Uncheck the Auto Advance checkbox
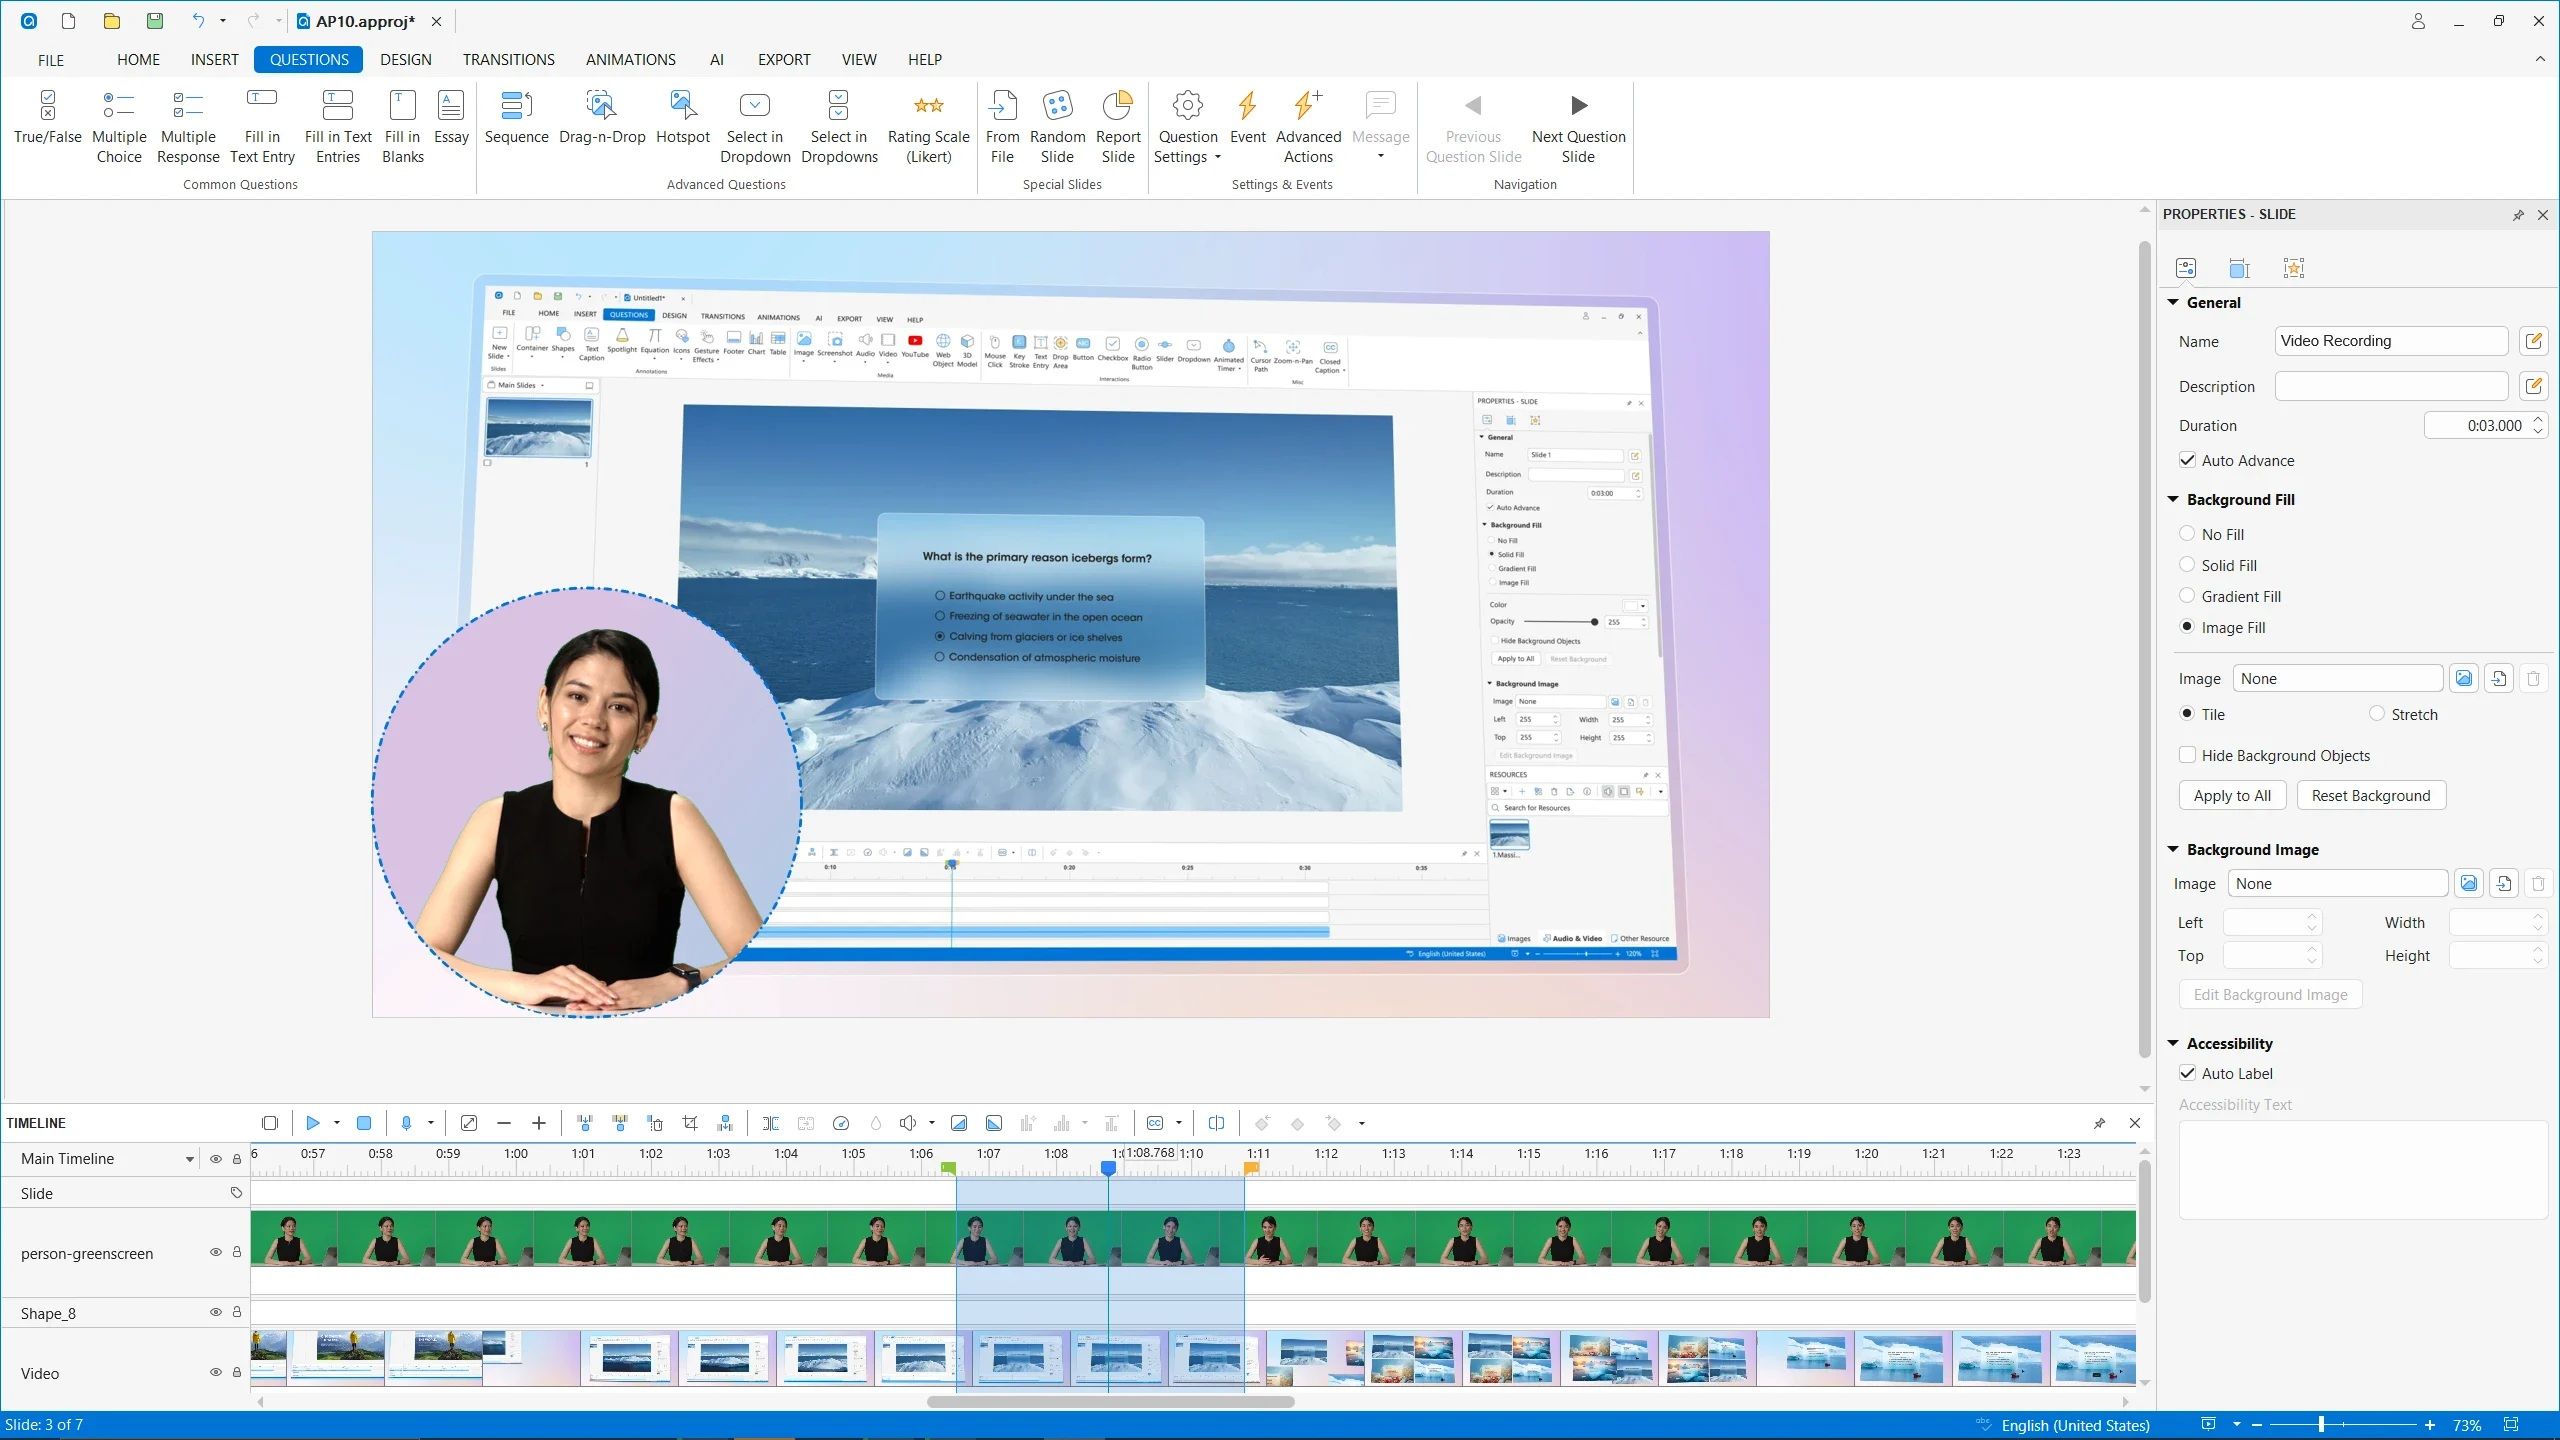 point(2188,460)
